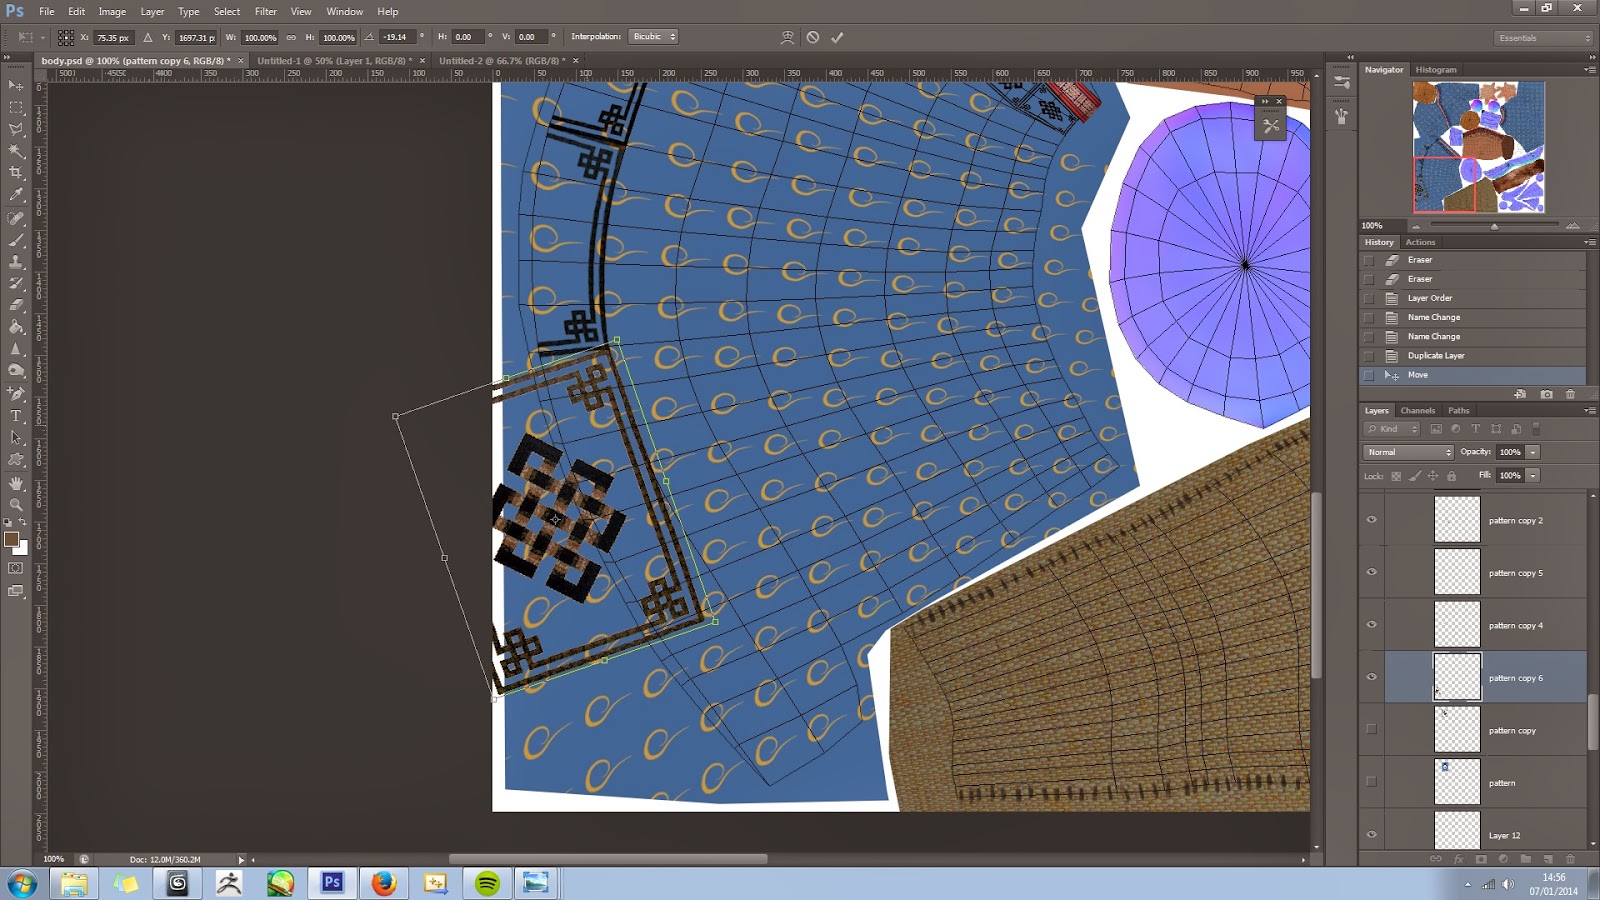Select the Duplicate Layer history state
The image size is (1600, 900).
tap(1435, 356)
